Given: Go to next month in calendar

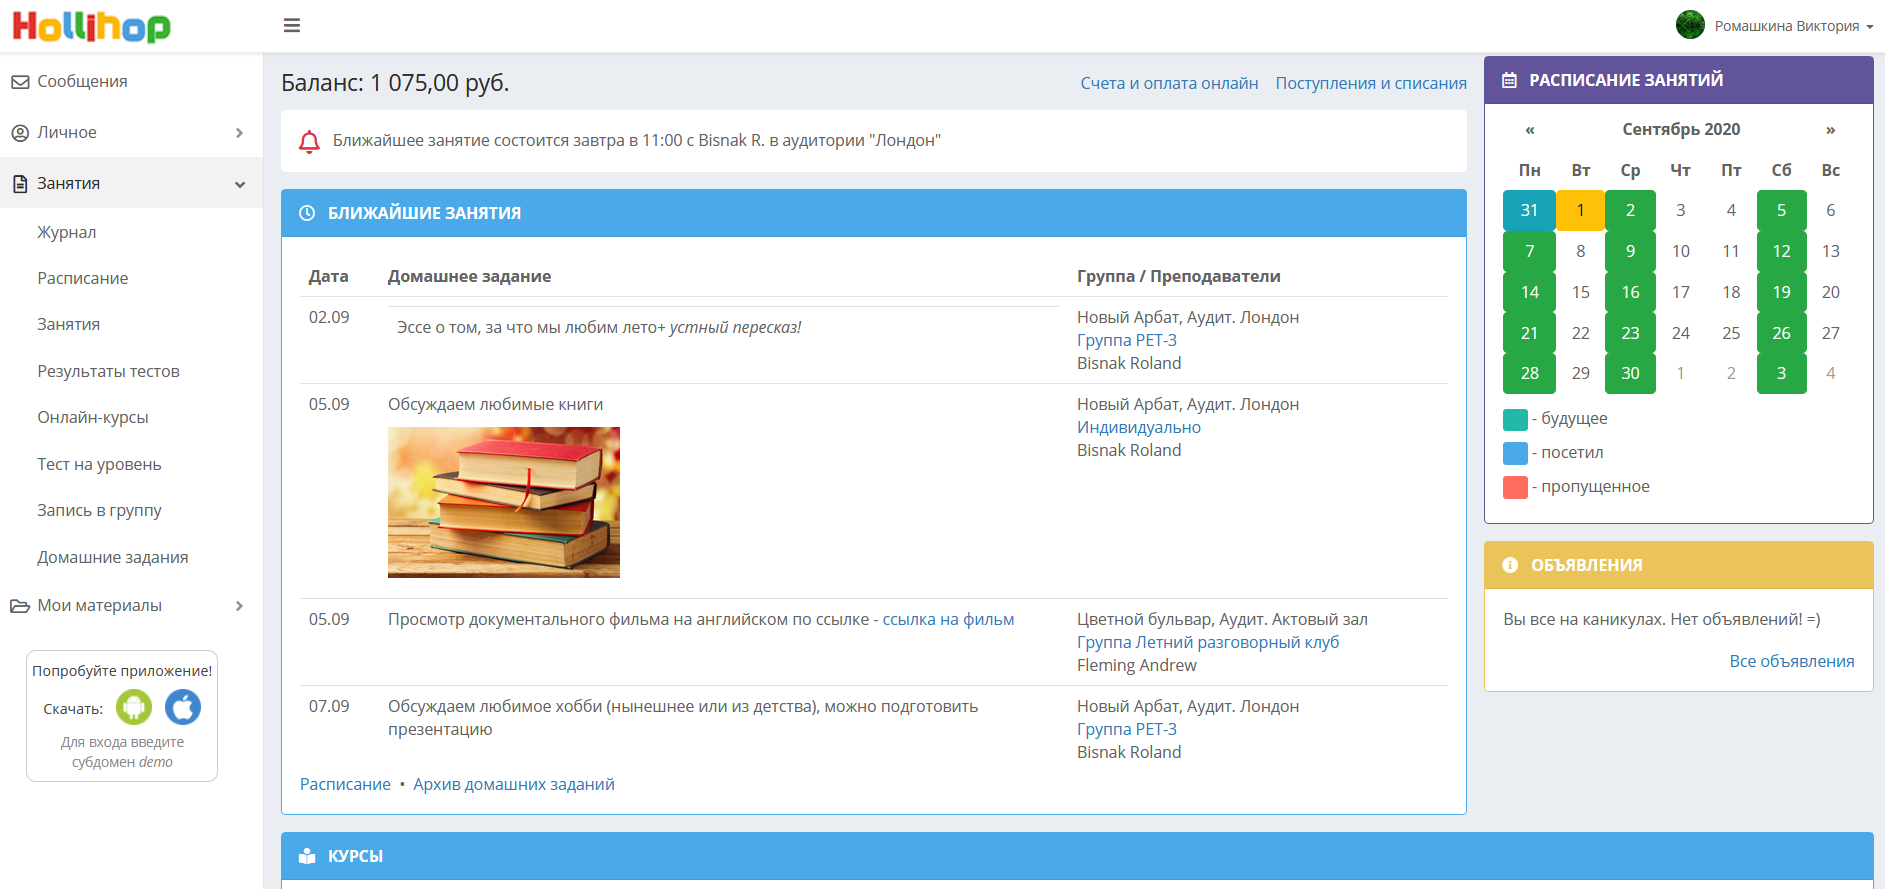Looking at the screenshot, I should (1830, 130).
